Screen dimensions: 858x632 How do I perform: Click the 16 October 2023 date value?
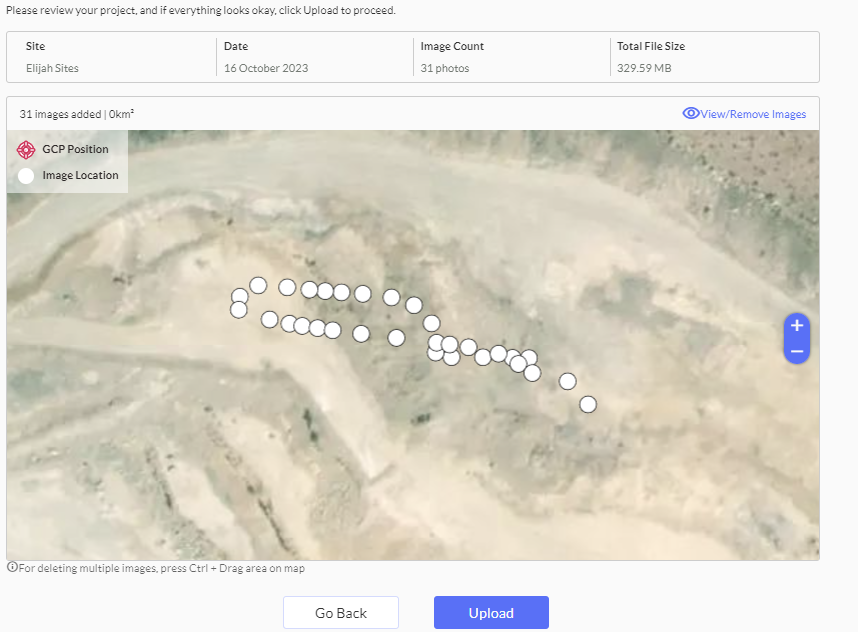[x=266, y=68]
